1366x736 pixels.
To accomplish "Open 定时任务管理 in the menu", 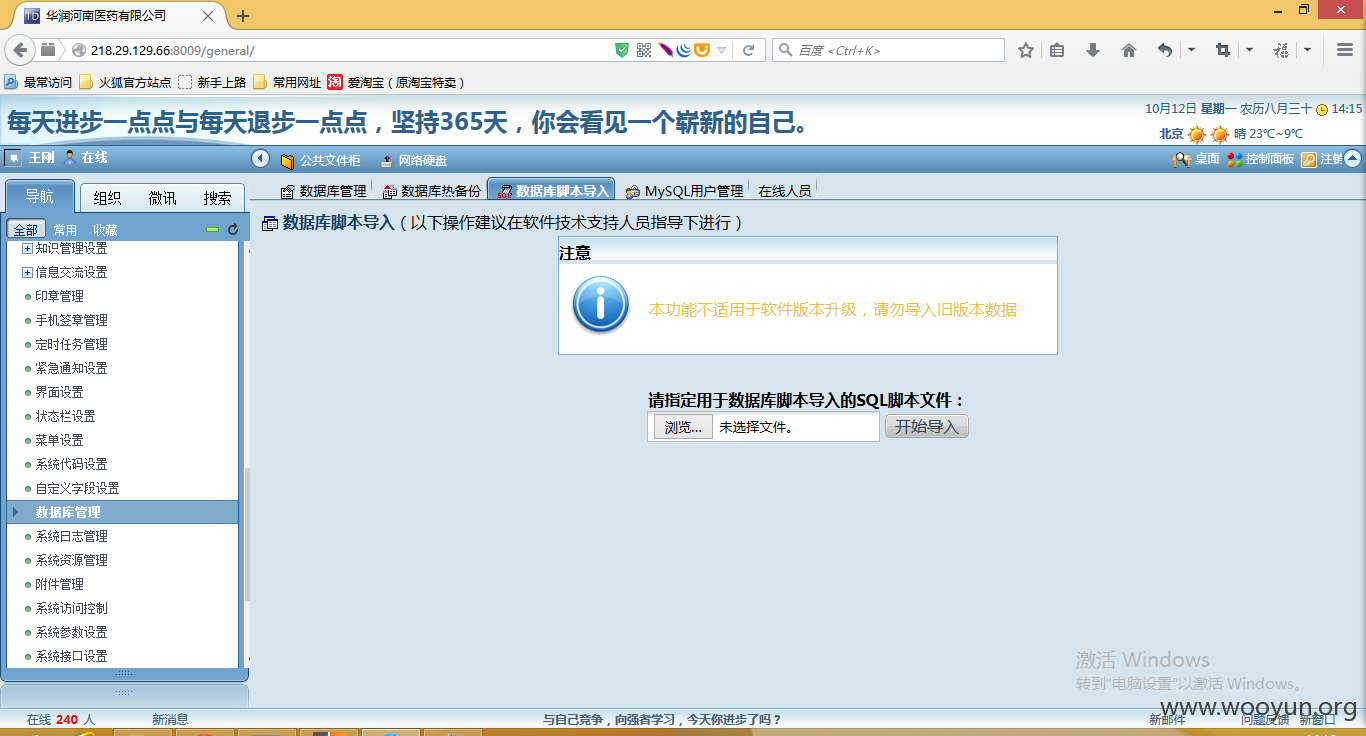I will coord(71,344).
